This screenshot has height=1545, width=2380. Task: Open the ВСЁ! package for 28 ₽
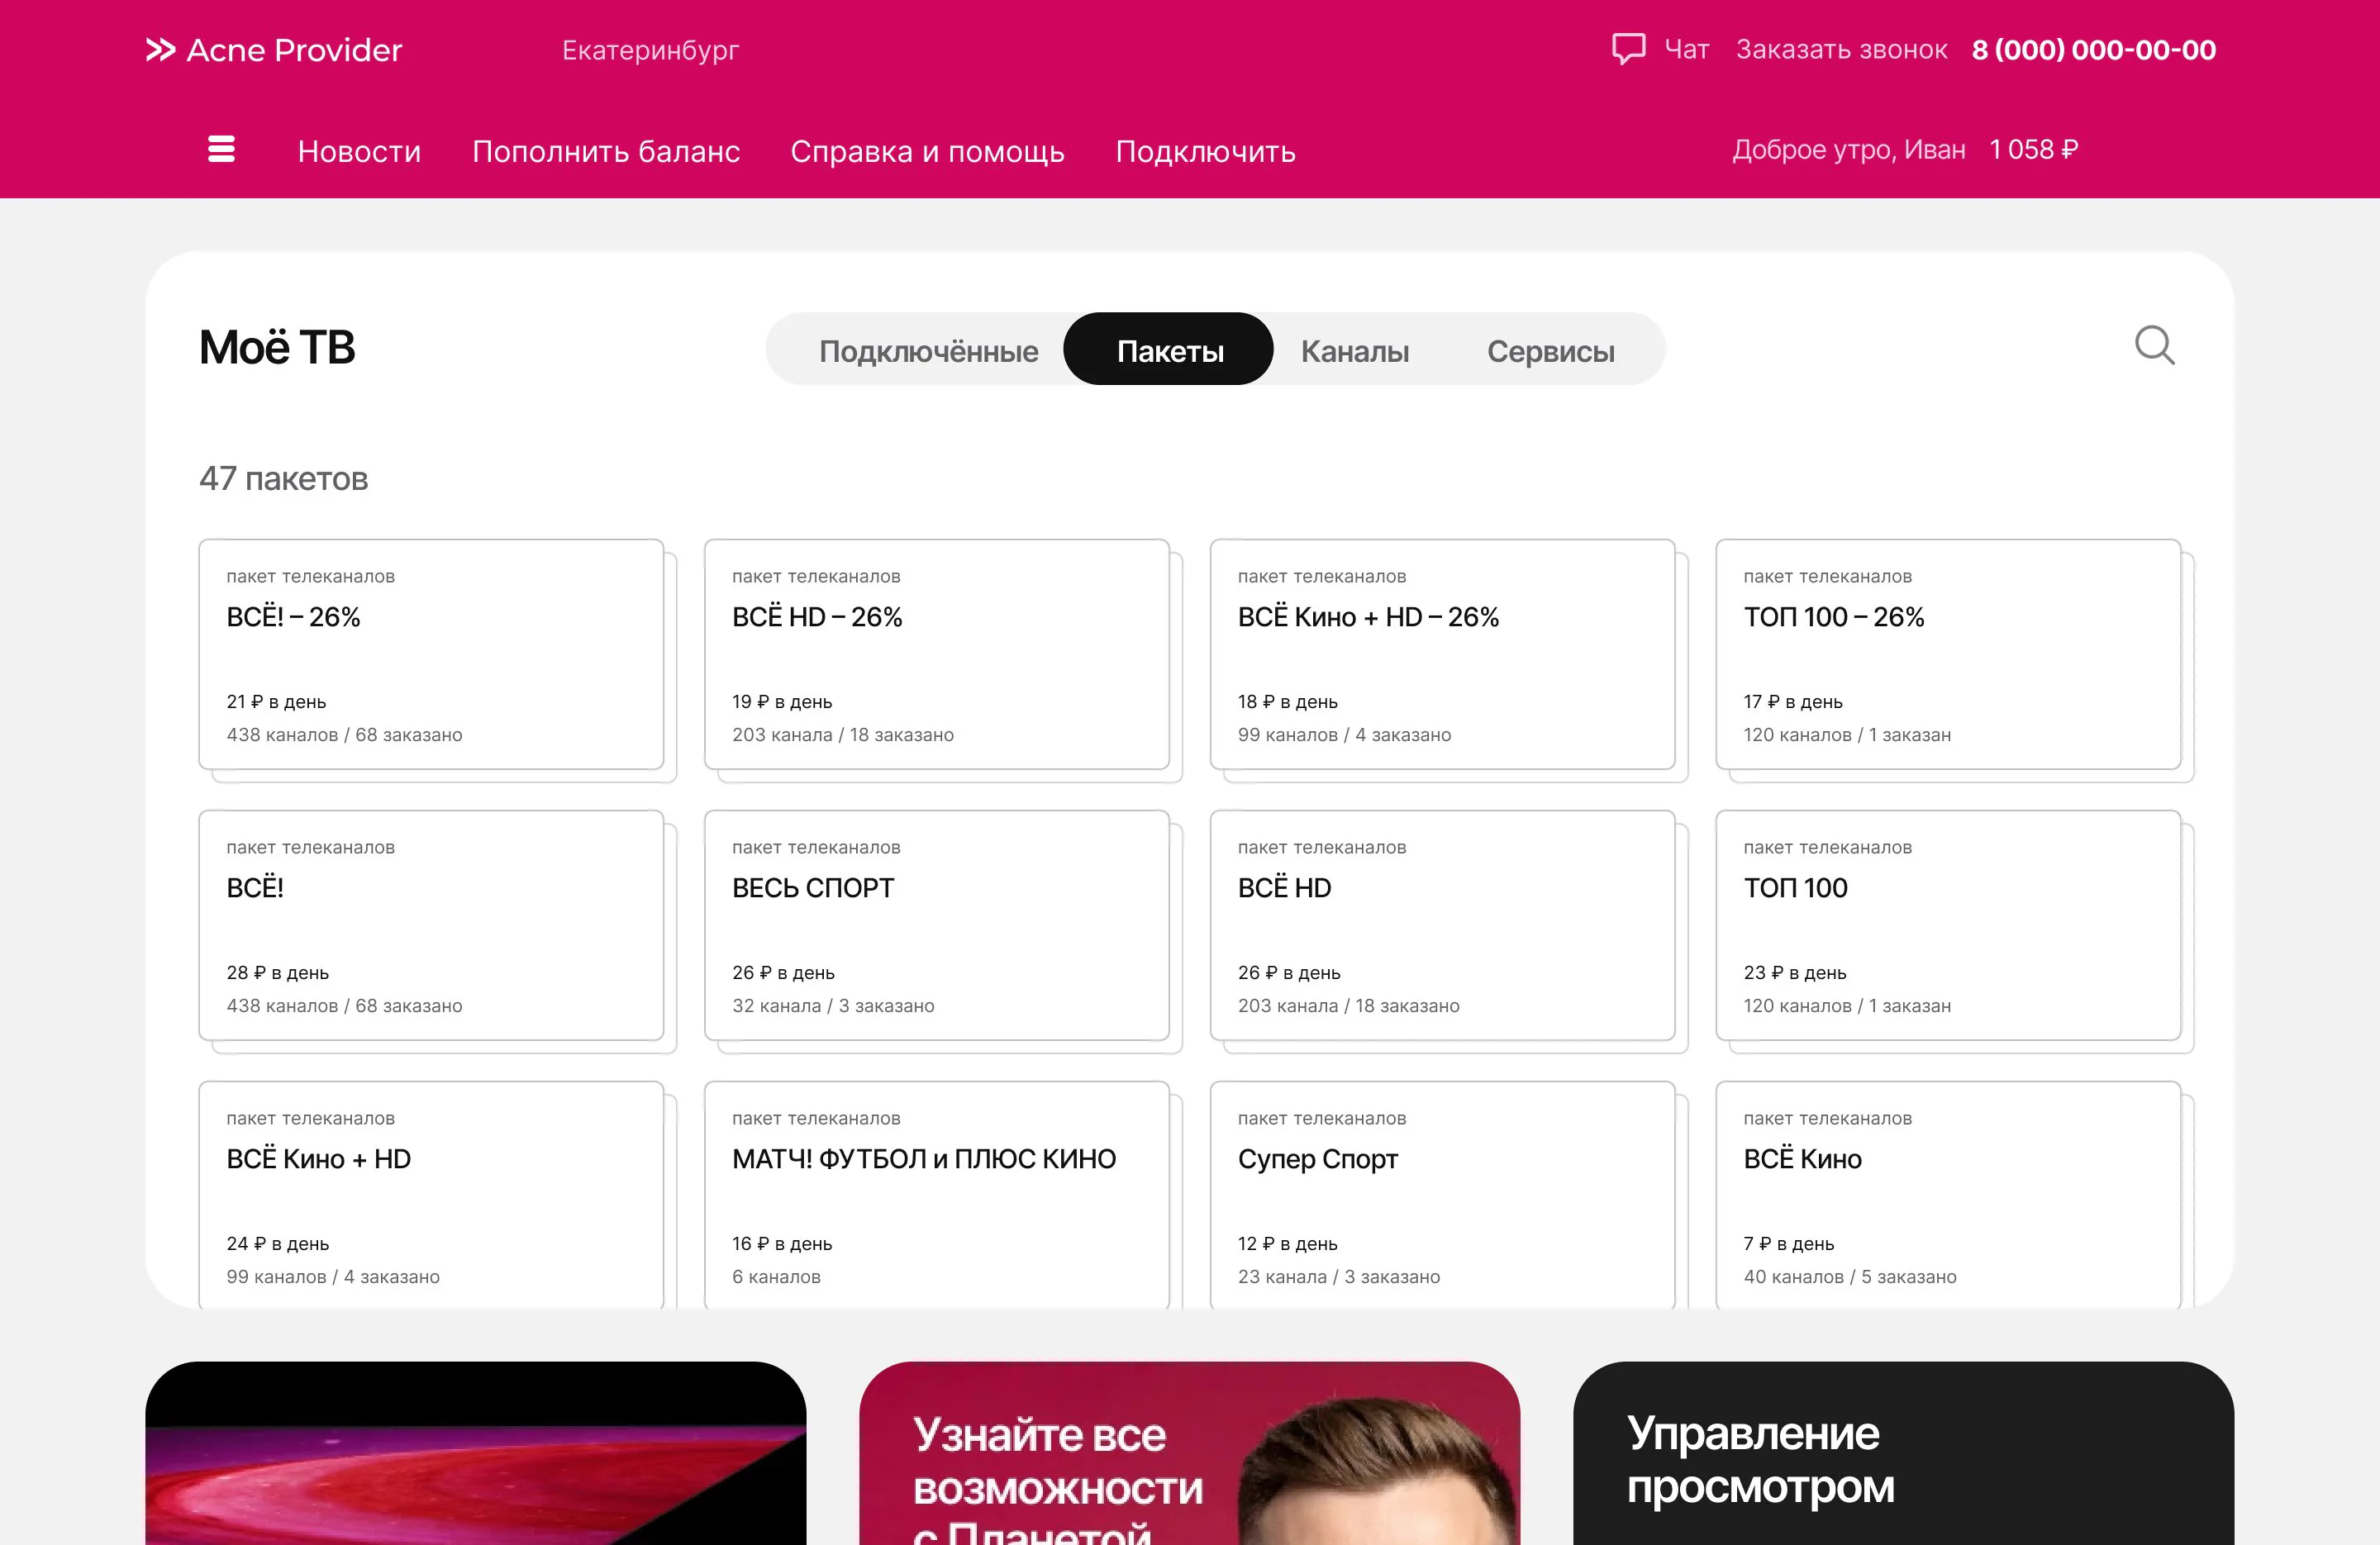[x=431, y=925]
